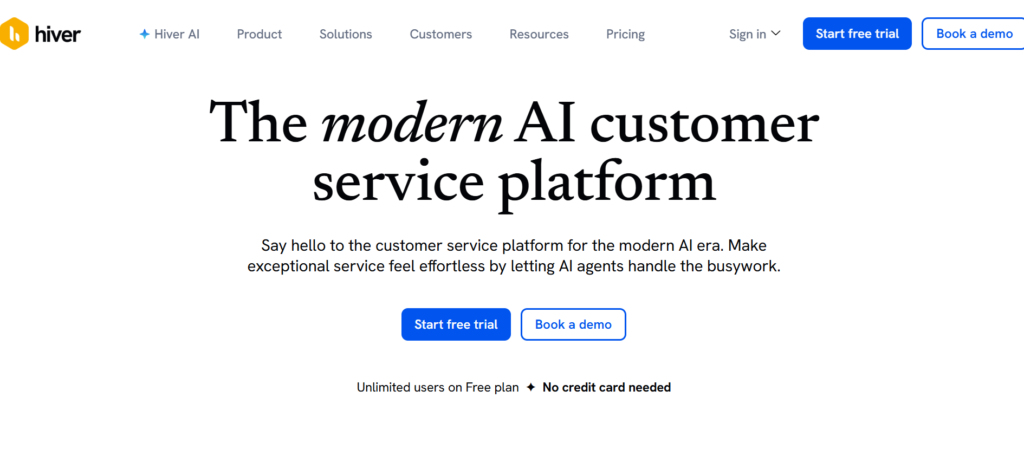The image size is (1024, 456).
Task: Go to the Pricing page link
Action: tap(625, 34)
